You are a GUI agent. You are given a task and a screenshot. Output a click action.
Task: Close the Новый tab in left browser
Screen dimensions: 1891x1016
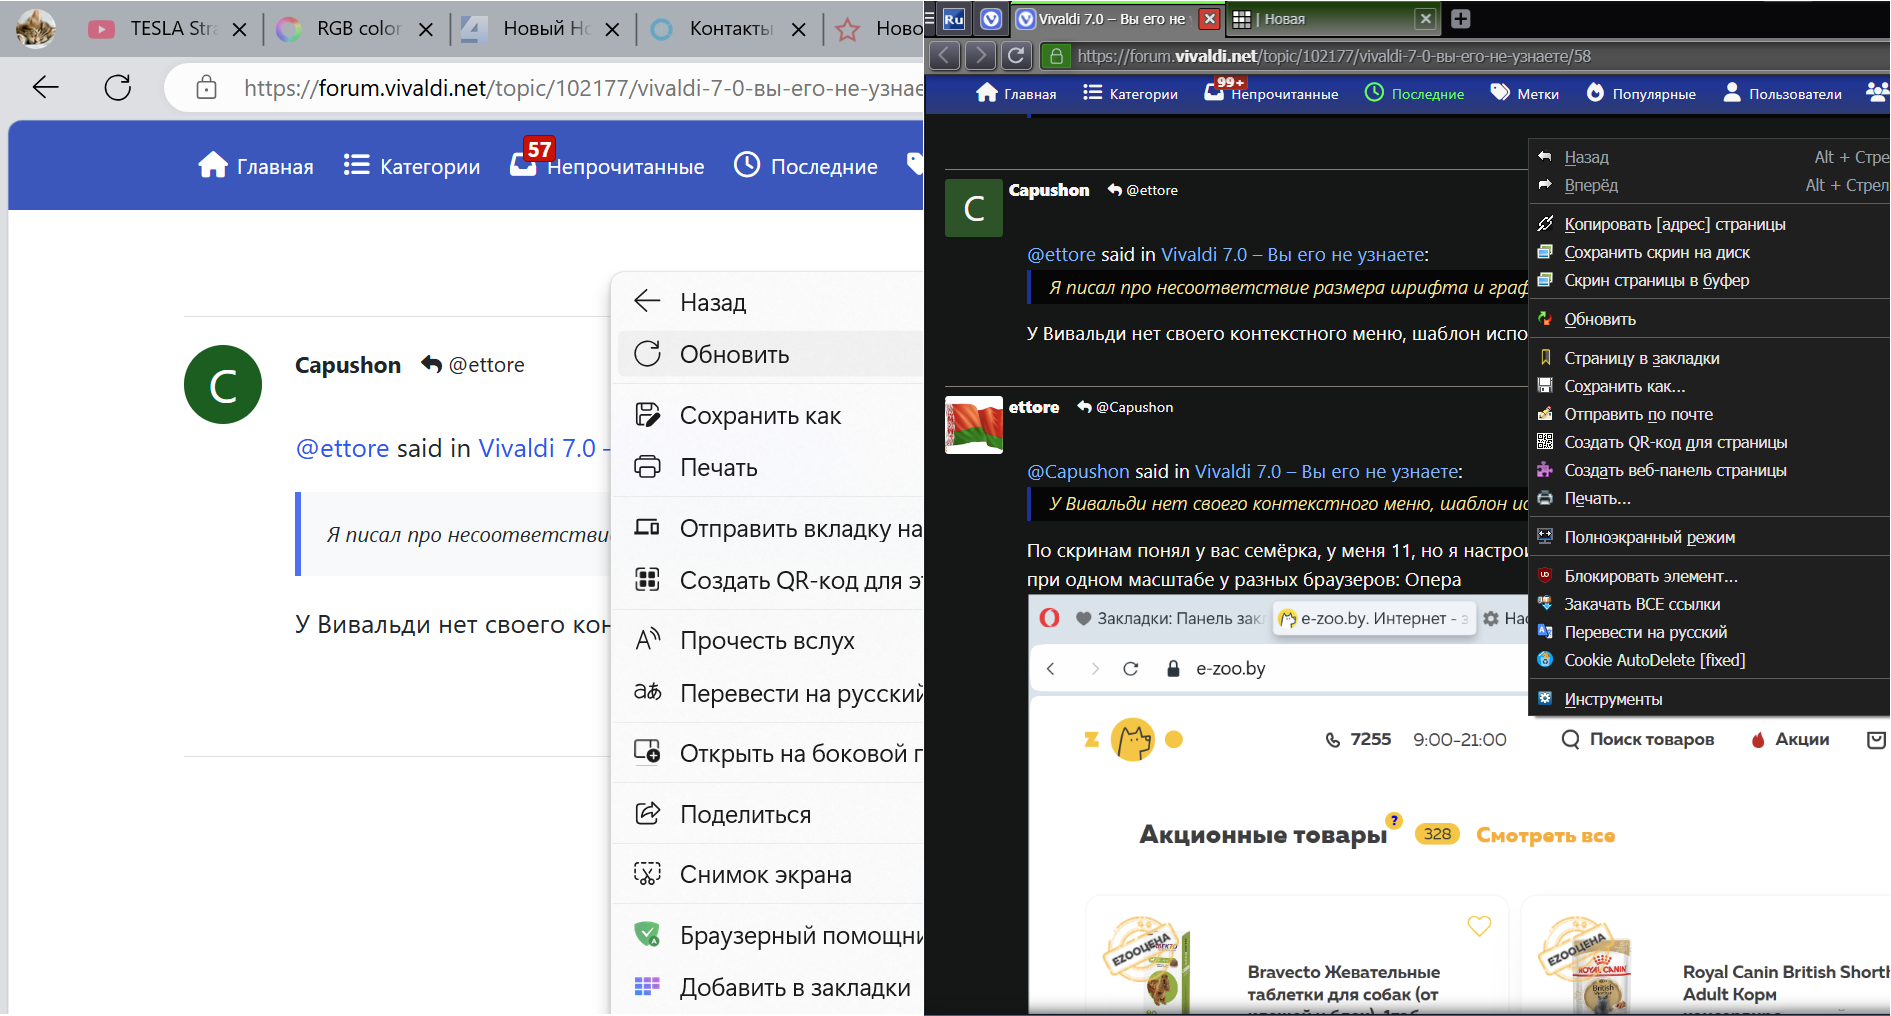coord(612,30)
